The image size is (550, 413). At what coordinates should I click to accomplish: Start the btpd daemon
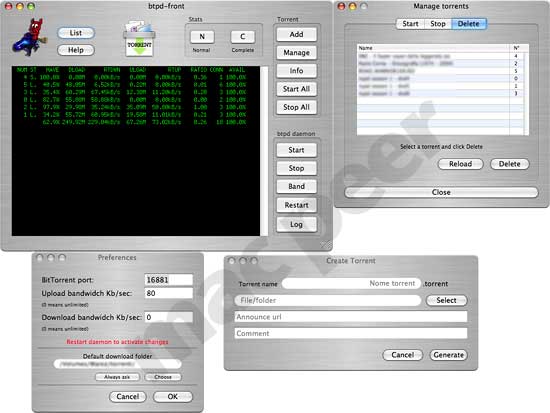click(296, 150)
